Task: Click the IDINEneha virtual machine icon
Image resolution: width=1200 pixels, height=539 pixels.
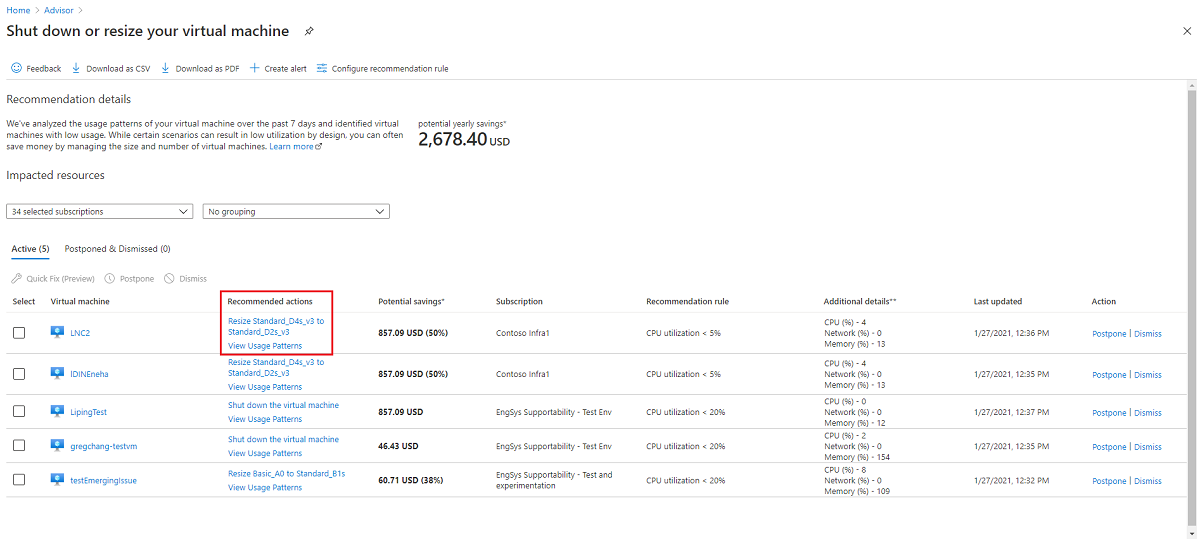Action: (57, 373)
